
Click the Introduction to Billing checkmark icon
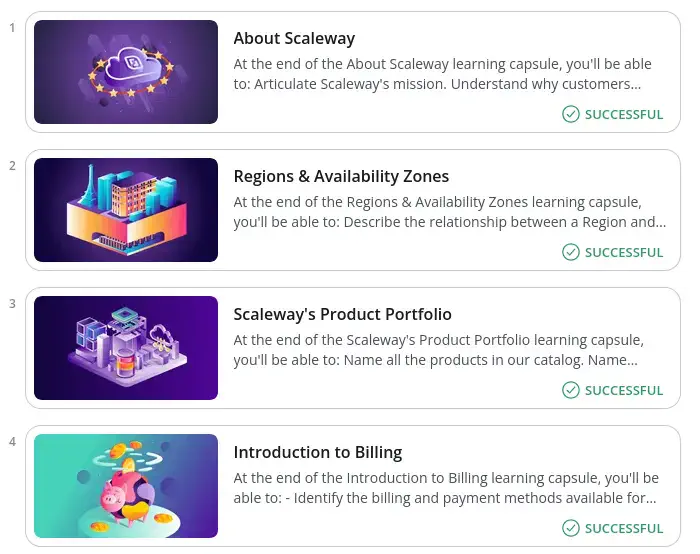tap(571, 528)
